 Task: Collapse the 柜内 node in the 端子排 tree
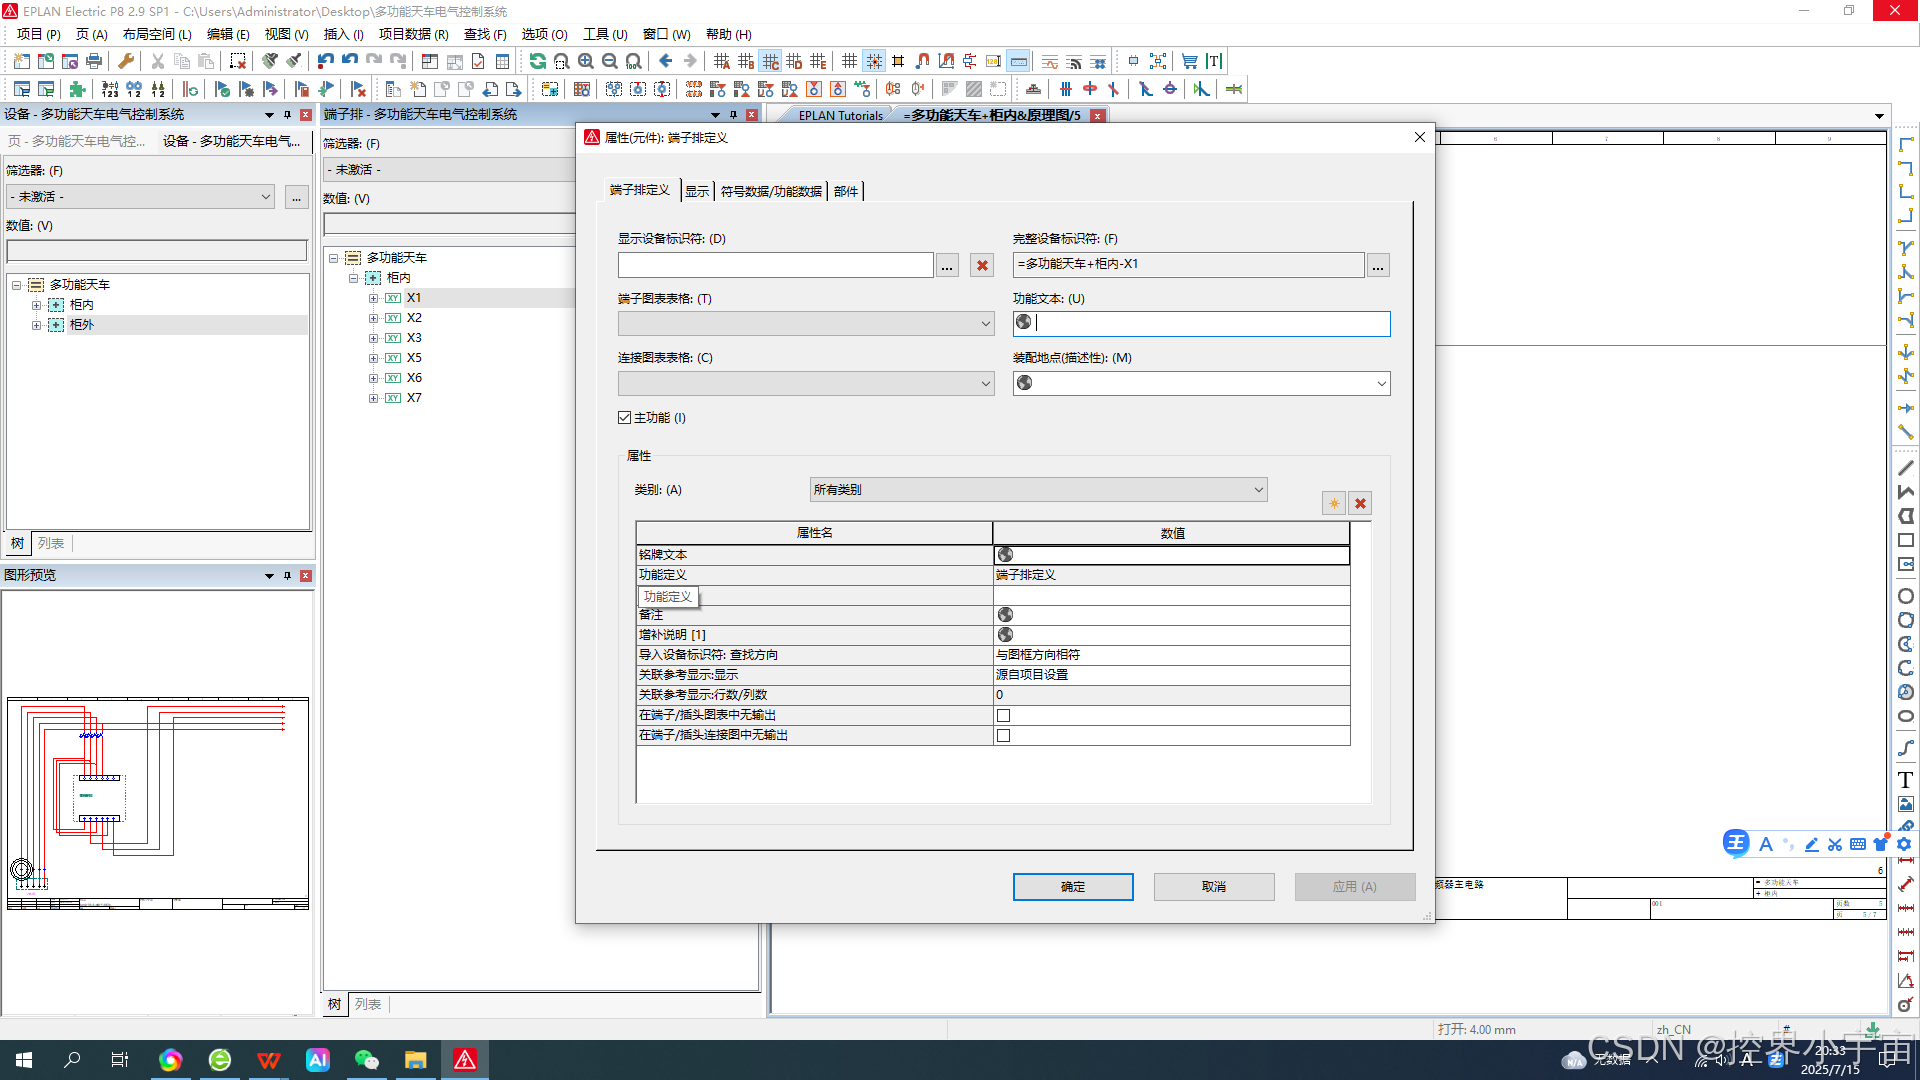point(353,279)
